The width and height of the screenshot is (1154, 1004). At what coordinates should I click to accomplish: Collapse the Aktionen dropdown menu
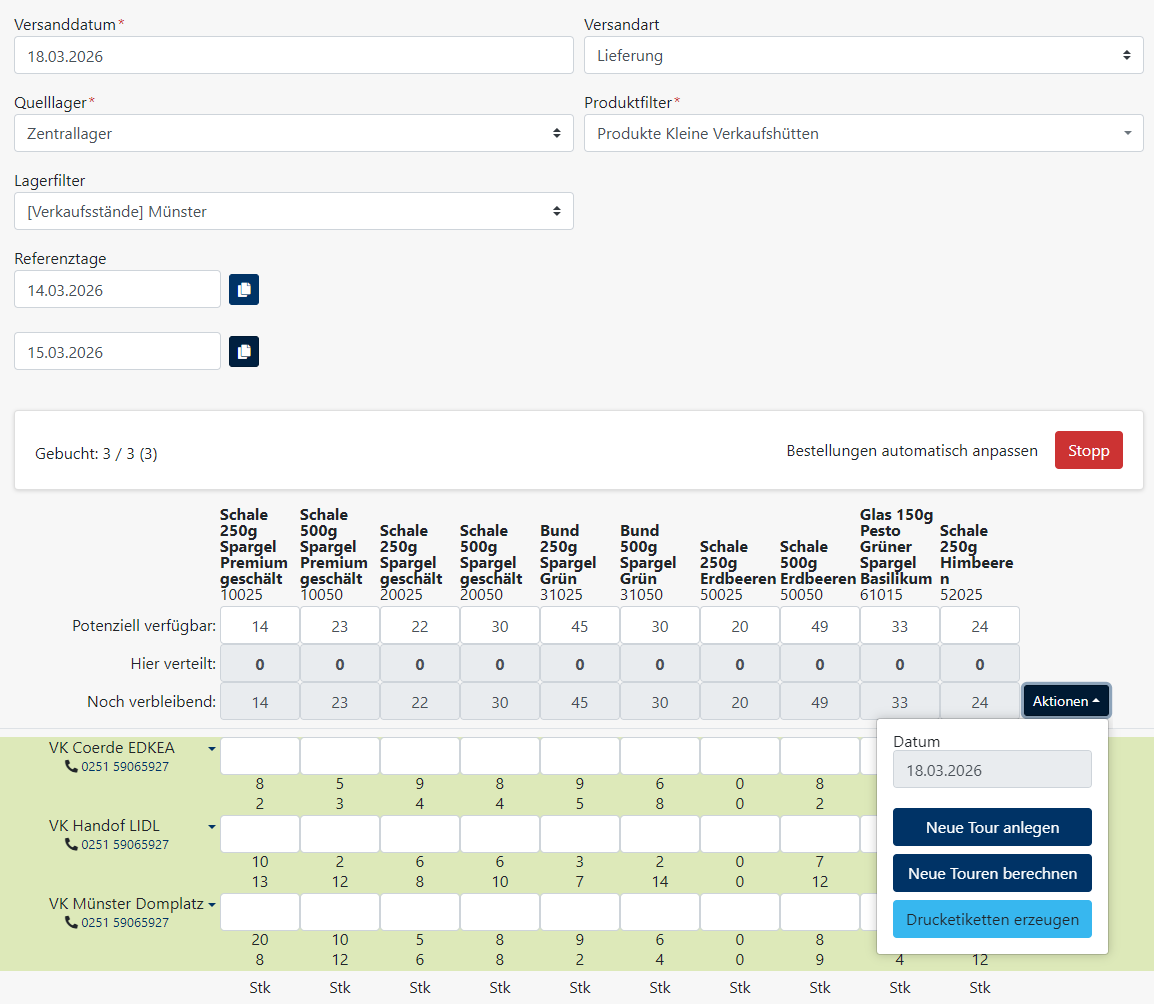pyautogui.click(x=1065, y=701)
